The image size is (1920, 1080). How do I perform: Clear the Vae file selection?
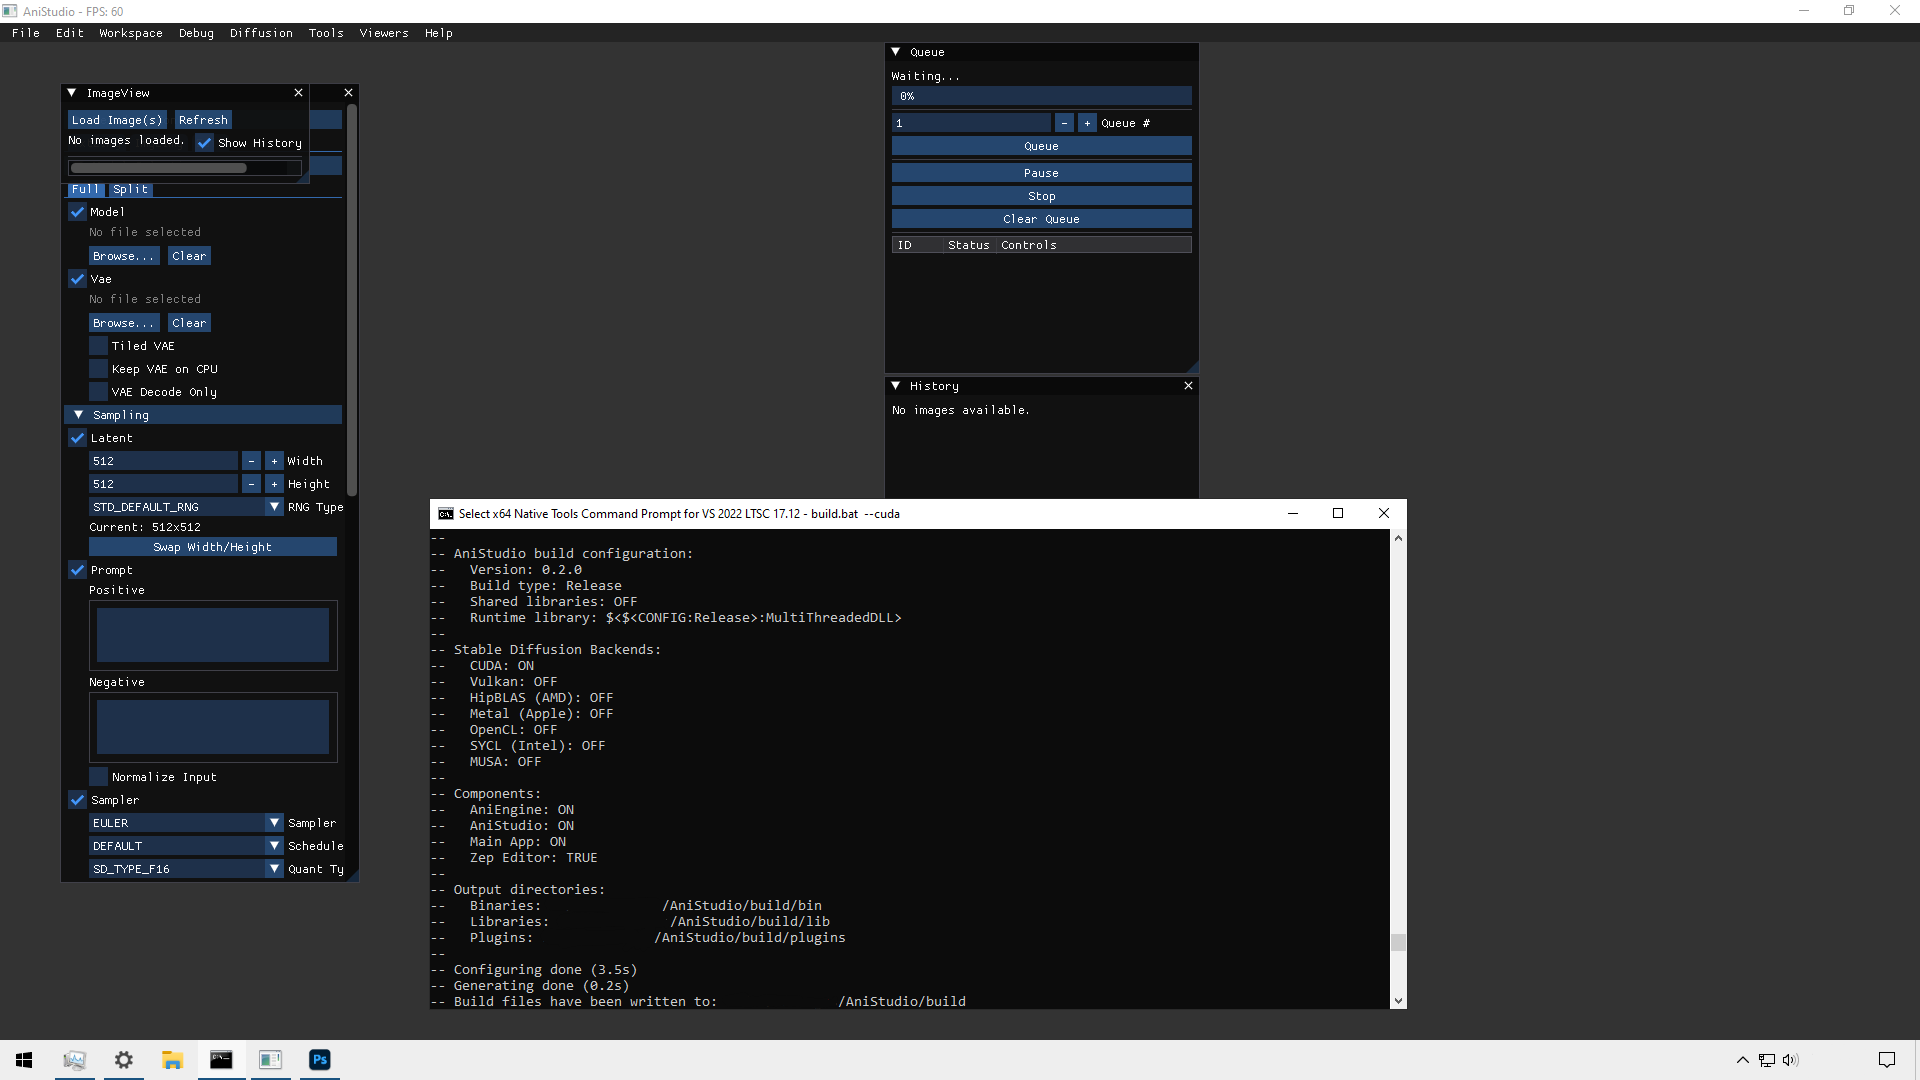click(189, 323)
